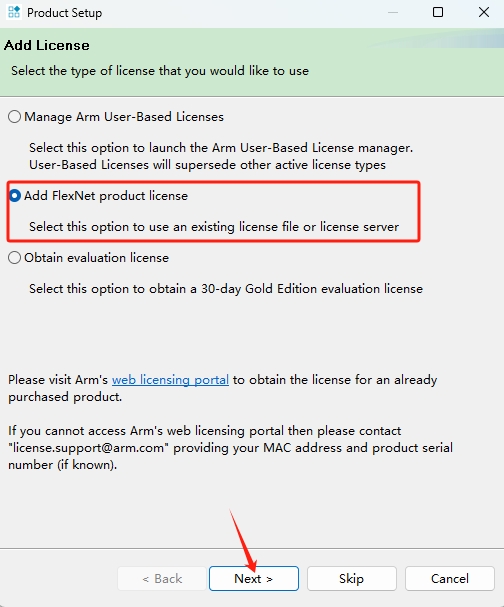
Task: Click the 'Add FlexNet product license' label text
Action: tap(106, 195)
